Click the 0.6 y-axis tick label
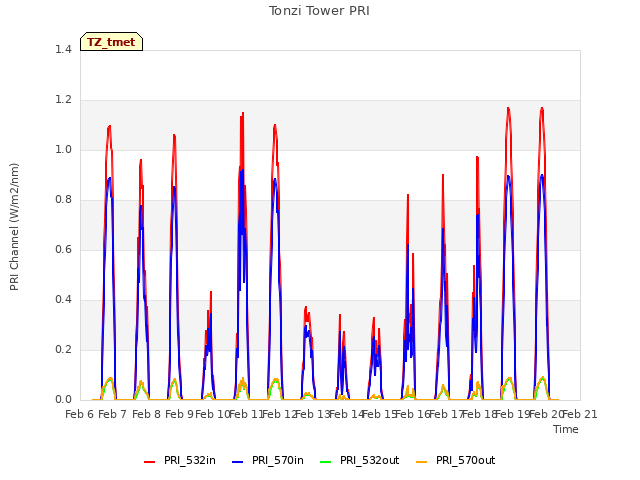 tap(63, 249)
